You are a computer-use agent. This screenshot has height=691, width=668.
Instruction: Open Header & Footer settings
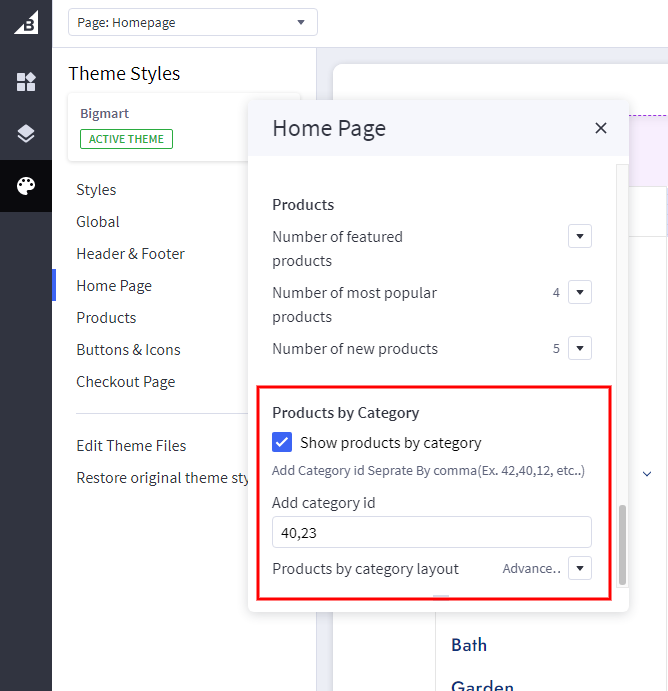tap(130, 254)
